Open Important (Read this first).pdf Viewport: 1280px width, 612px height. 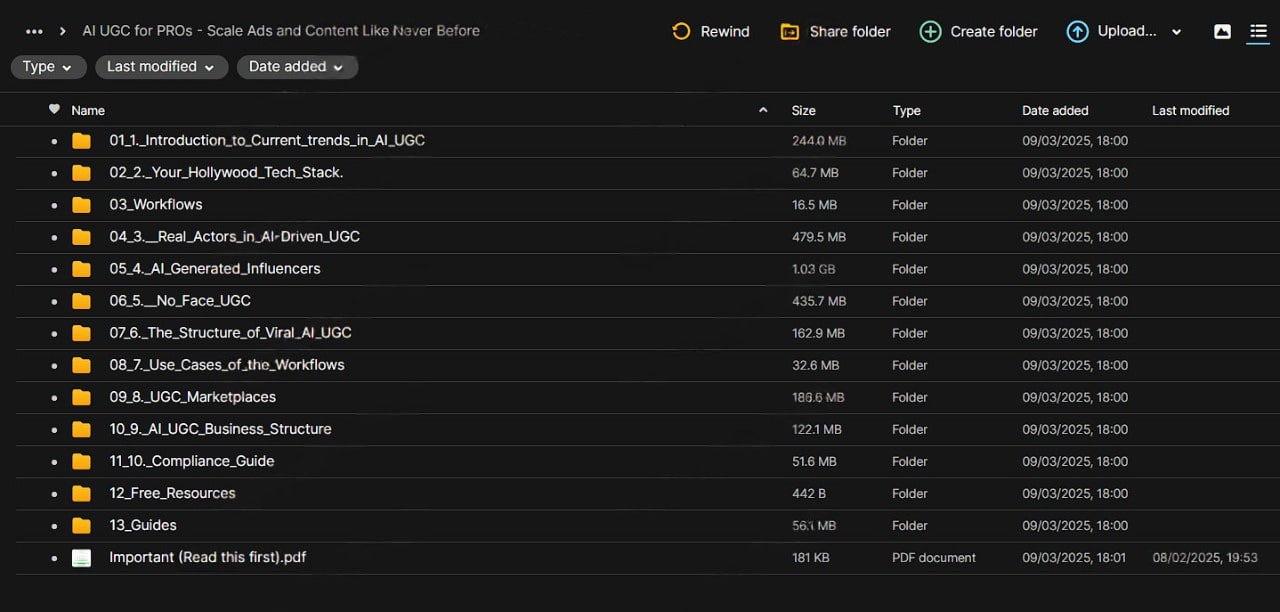click(207, 557)
